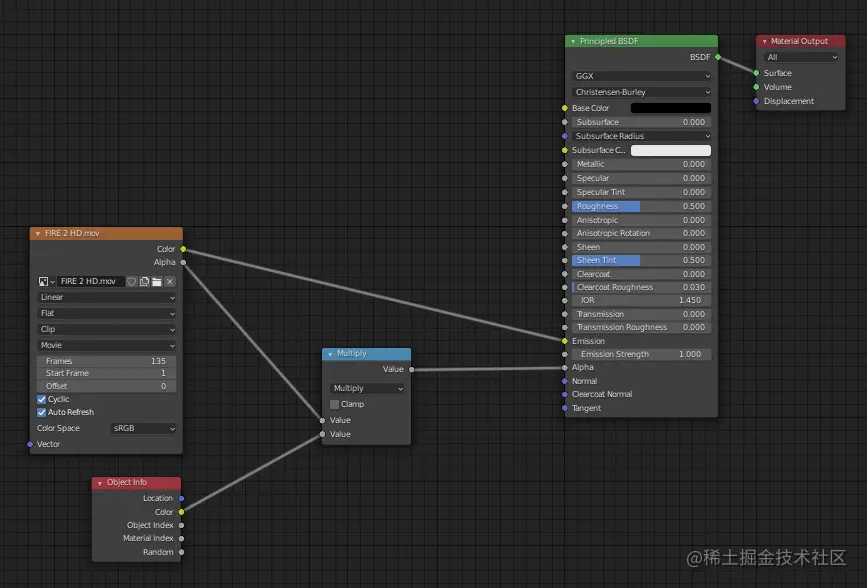
Task: Collapse the Multiply node
Action: (x=330, y=354)
